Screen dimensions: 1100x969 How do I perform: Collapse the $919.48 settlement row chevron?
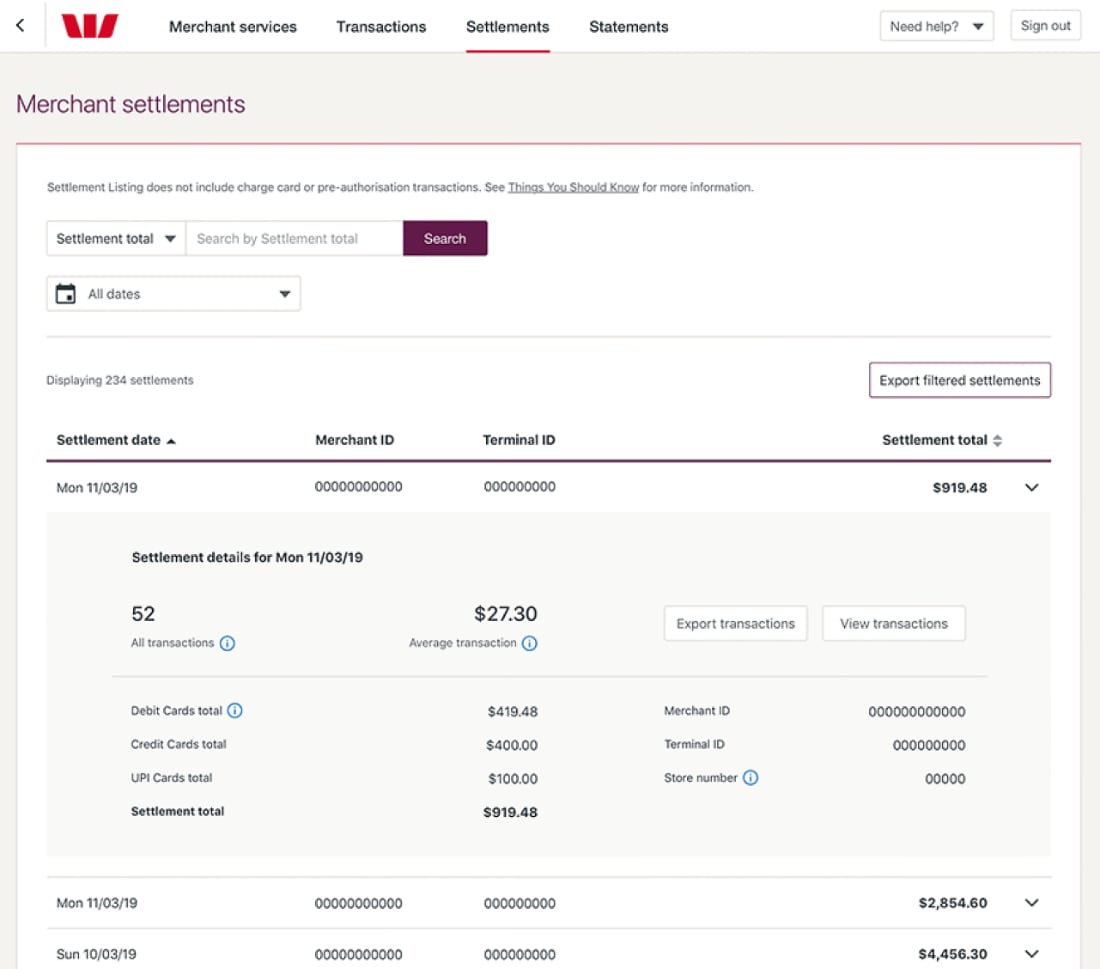tap(1031, 487)
